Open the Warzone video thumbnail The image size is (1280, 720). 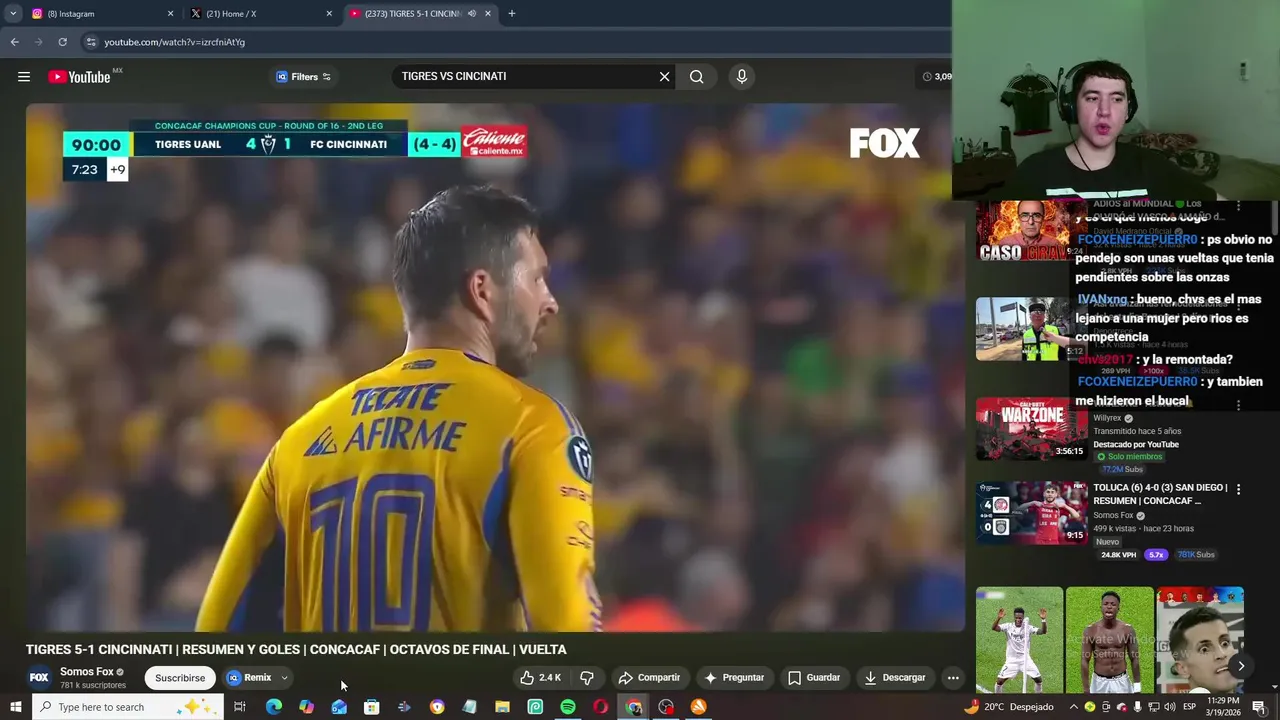[1031, 429]
